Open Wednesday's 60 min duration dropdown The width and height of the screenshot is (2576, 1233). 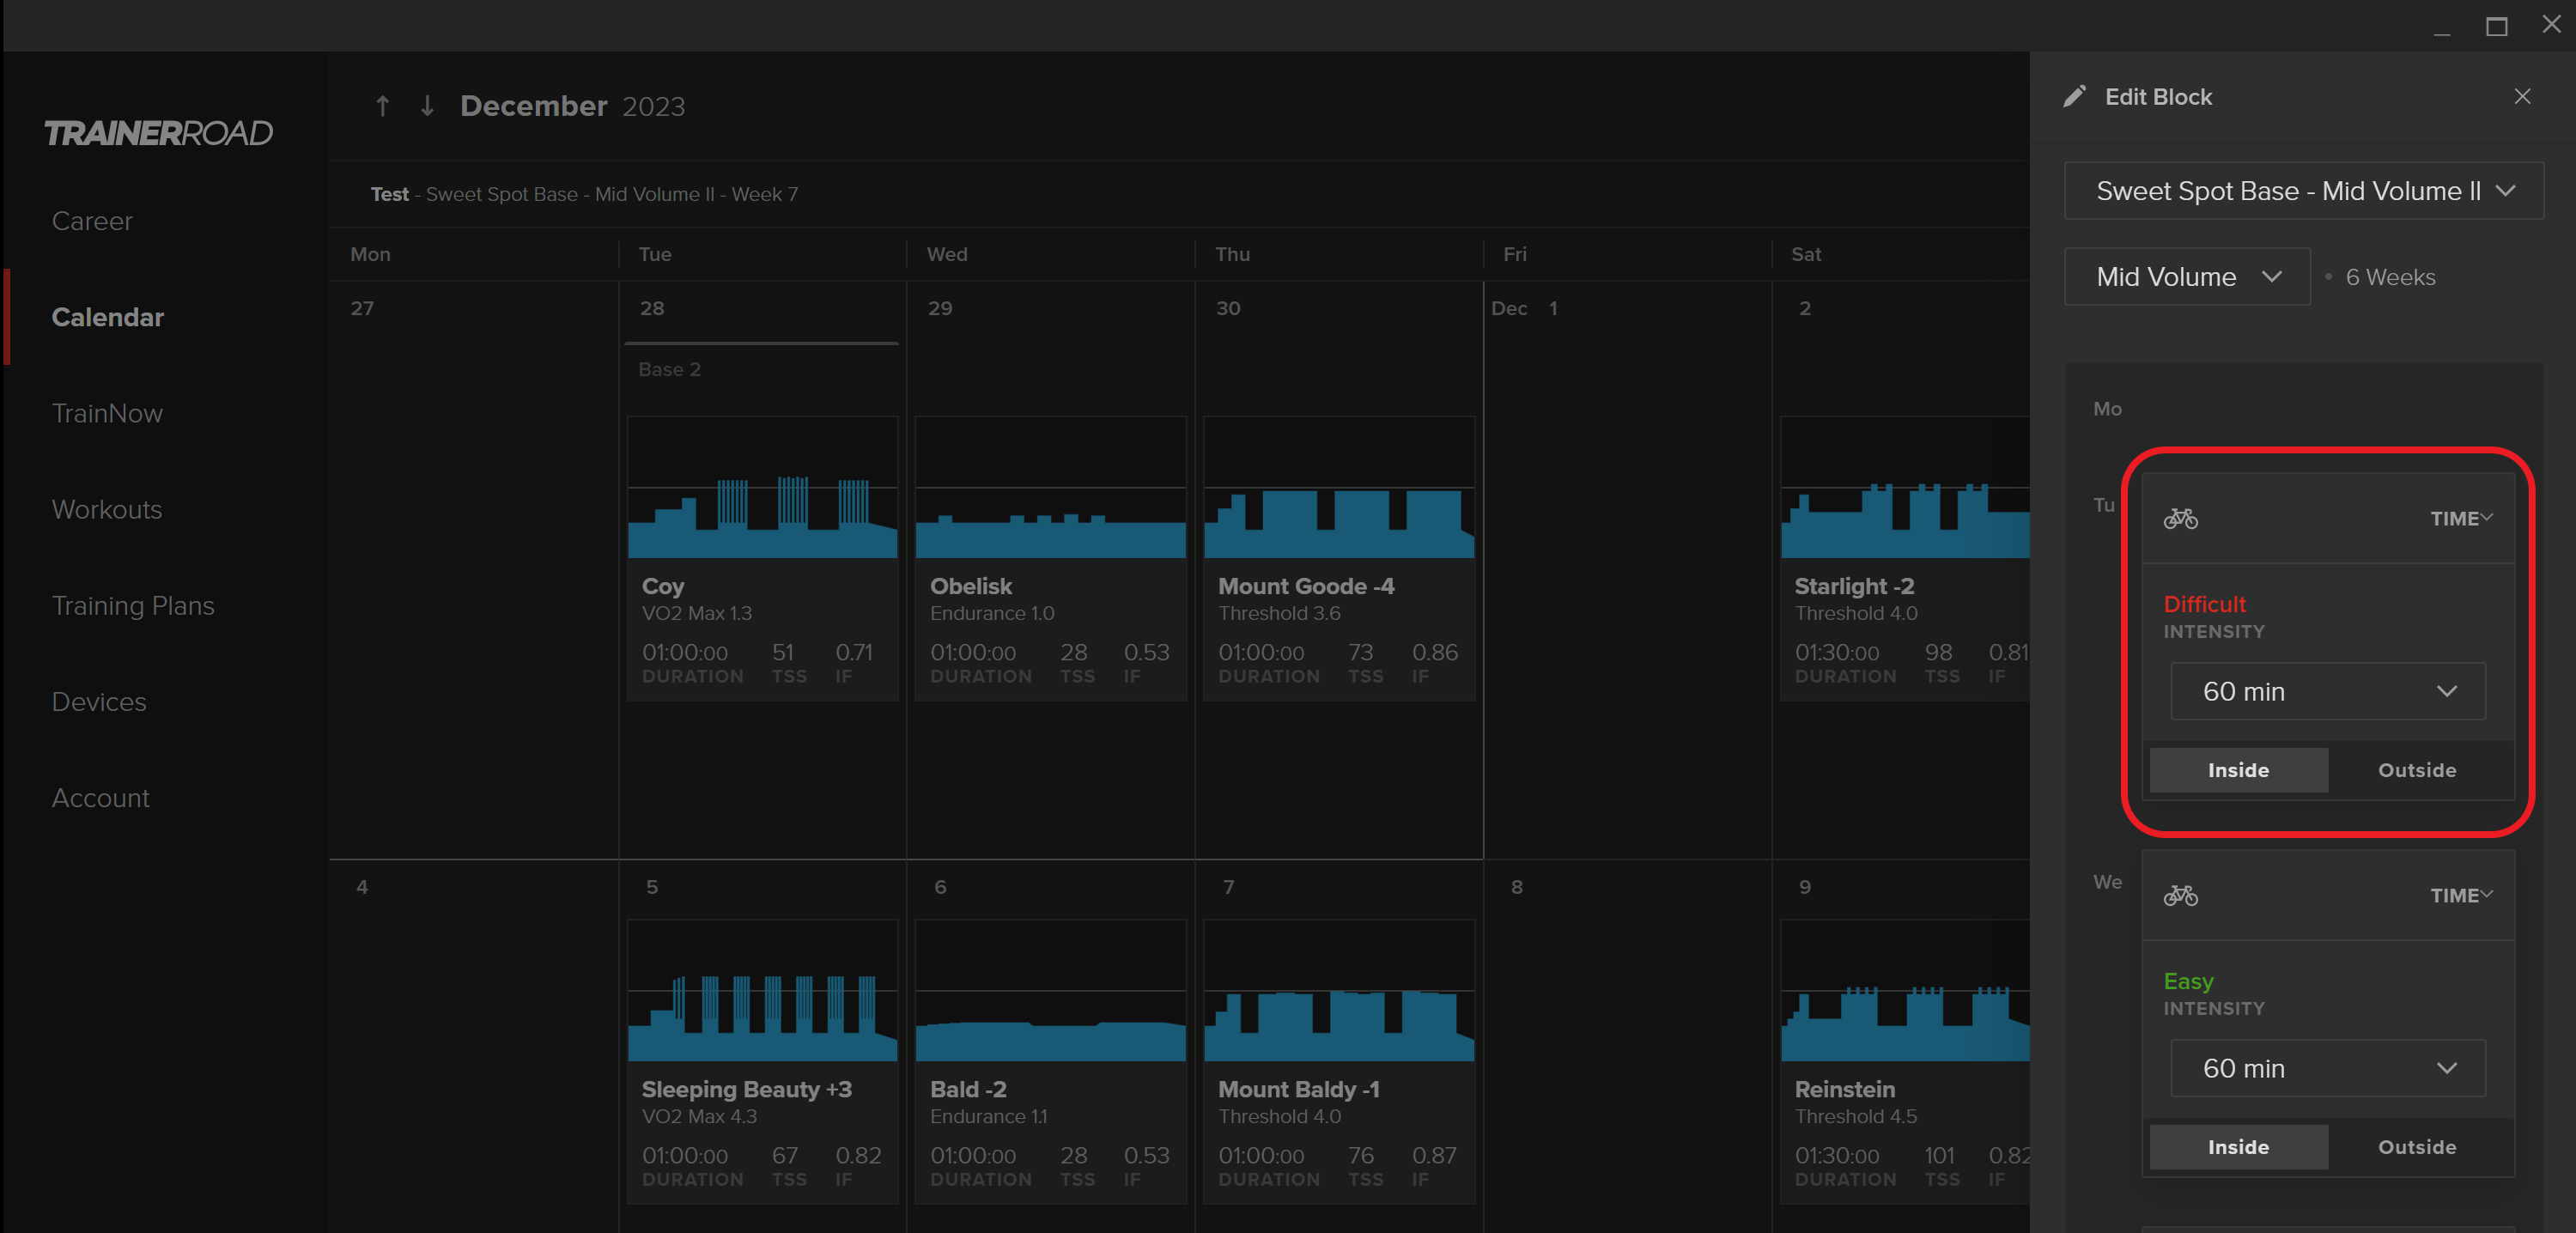[x=2328, y=1068]
